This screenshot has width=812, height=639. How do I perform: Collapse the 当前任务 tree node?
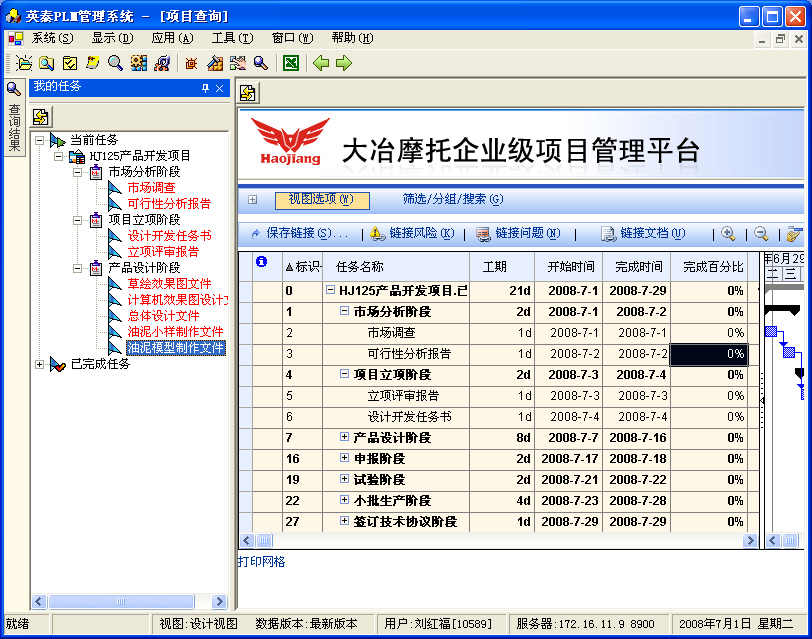(x=39, y=140)
